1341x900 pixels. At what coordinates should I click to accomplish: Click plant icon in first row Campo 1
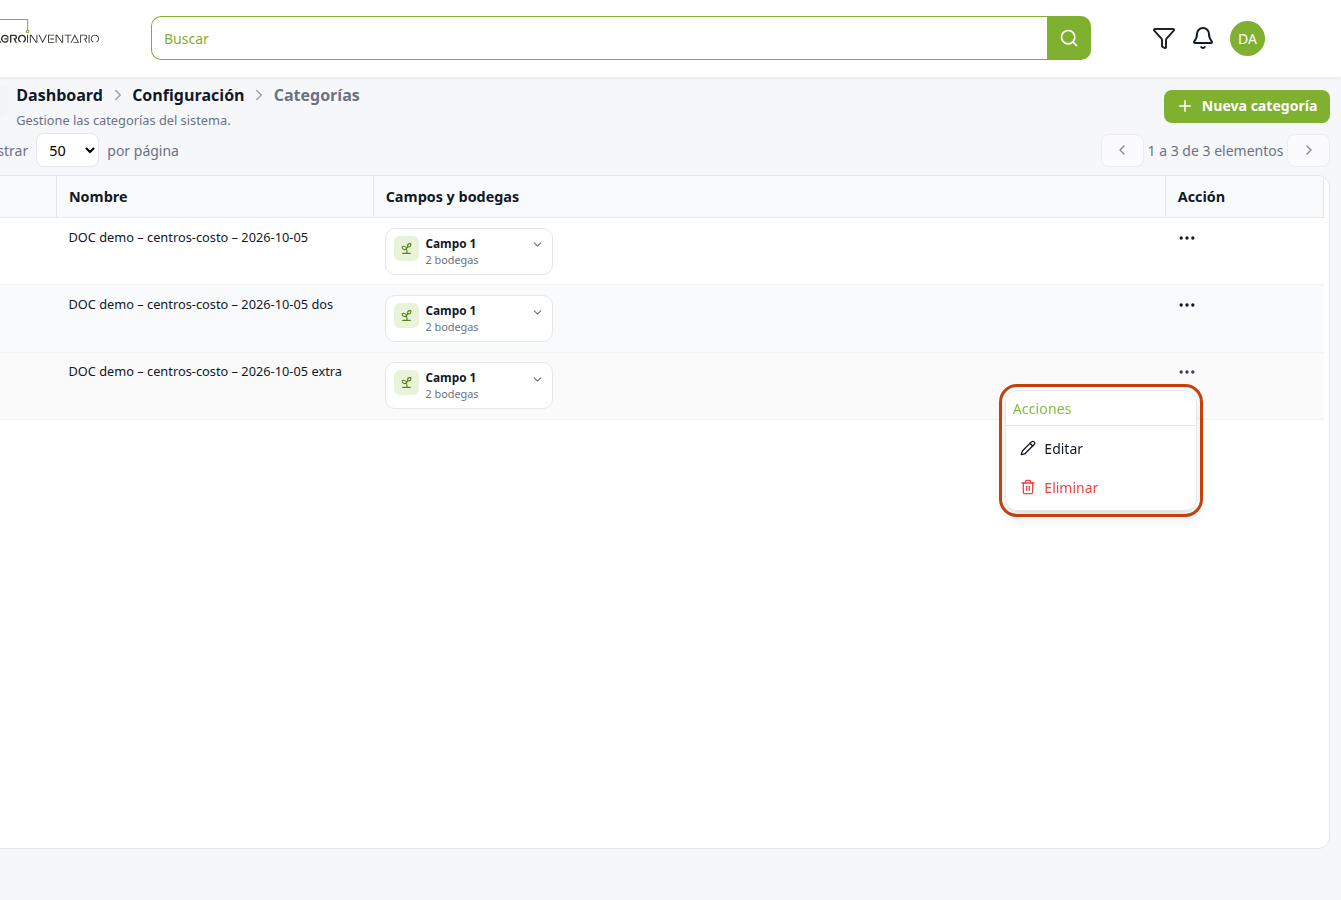point(406,249)
